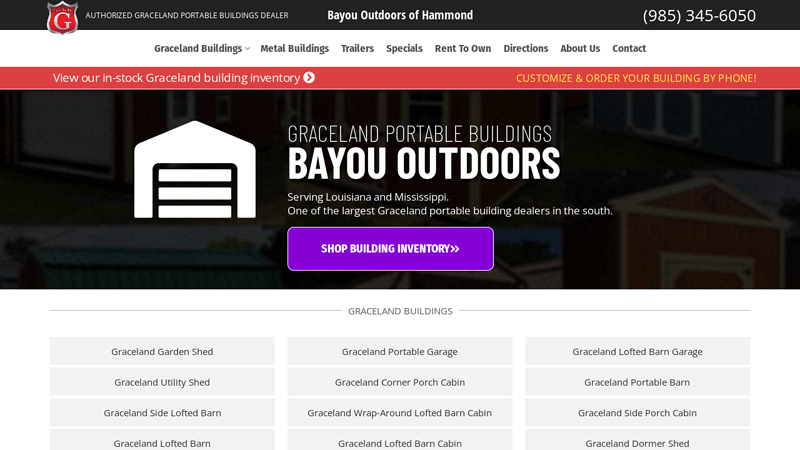
Task: Click the Graceland Buildings section heading
Action: 400,311
